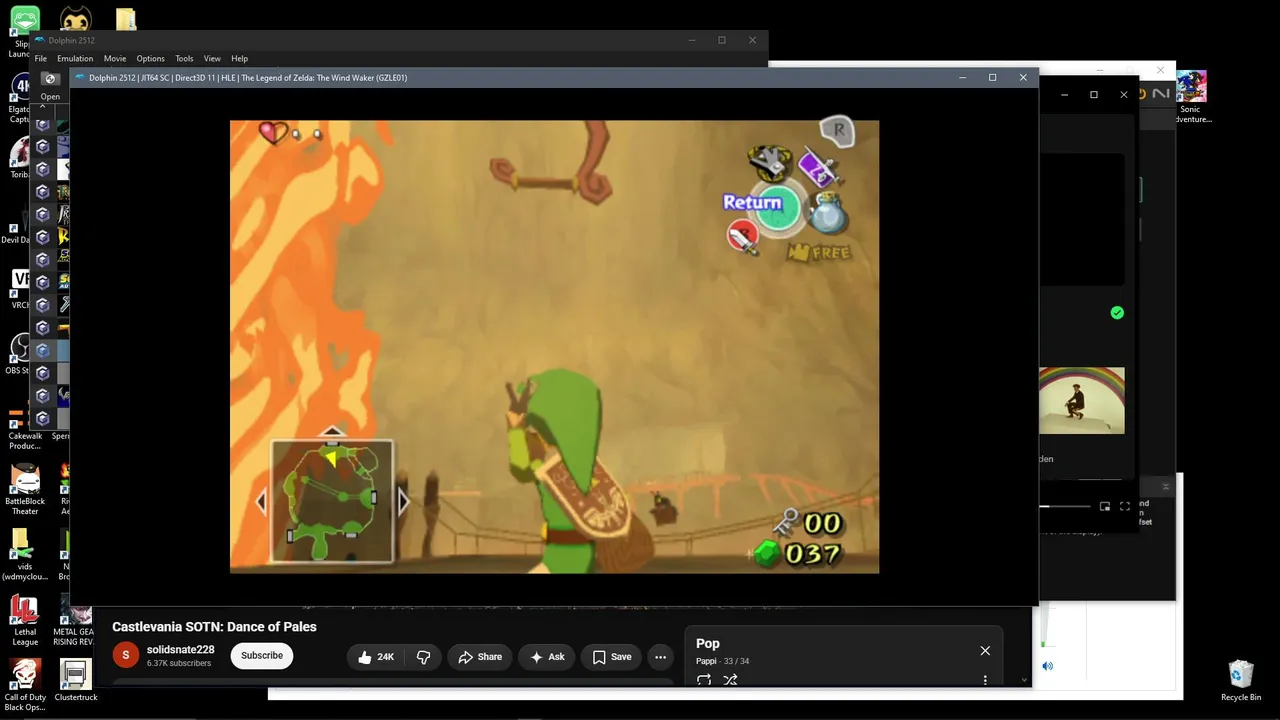Dislike the Castlevania video
Image resolution: width=1280 pixels, height=720 pixels.
click(x=423, y=657)
